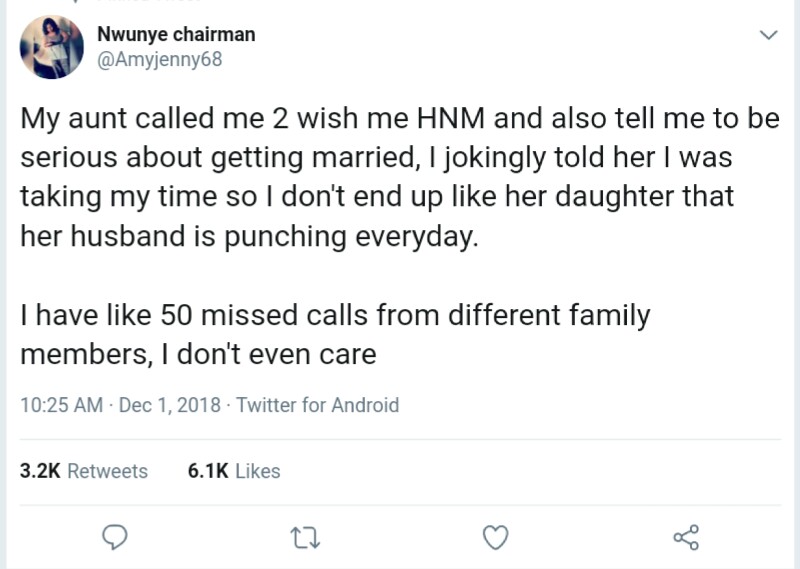The height and width of the screenshot is (569, 800).
Task: Click the 10:25 AM timestamp
Action: [61, 405]
